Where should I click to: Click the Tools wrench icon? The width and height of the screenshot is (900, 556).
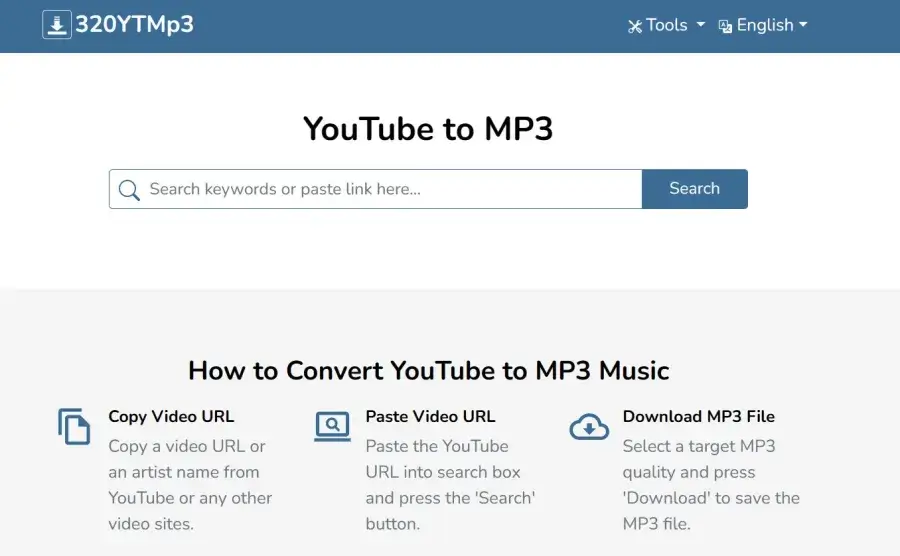[x=635, y=26]
